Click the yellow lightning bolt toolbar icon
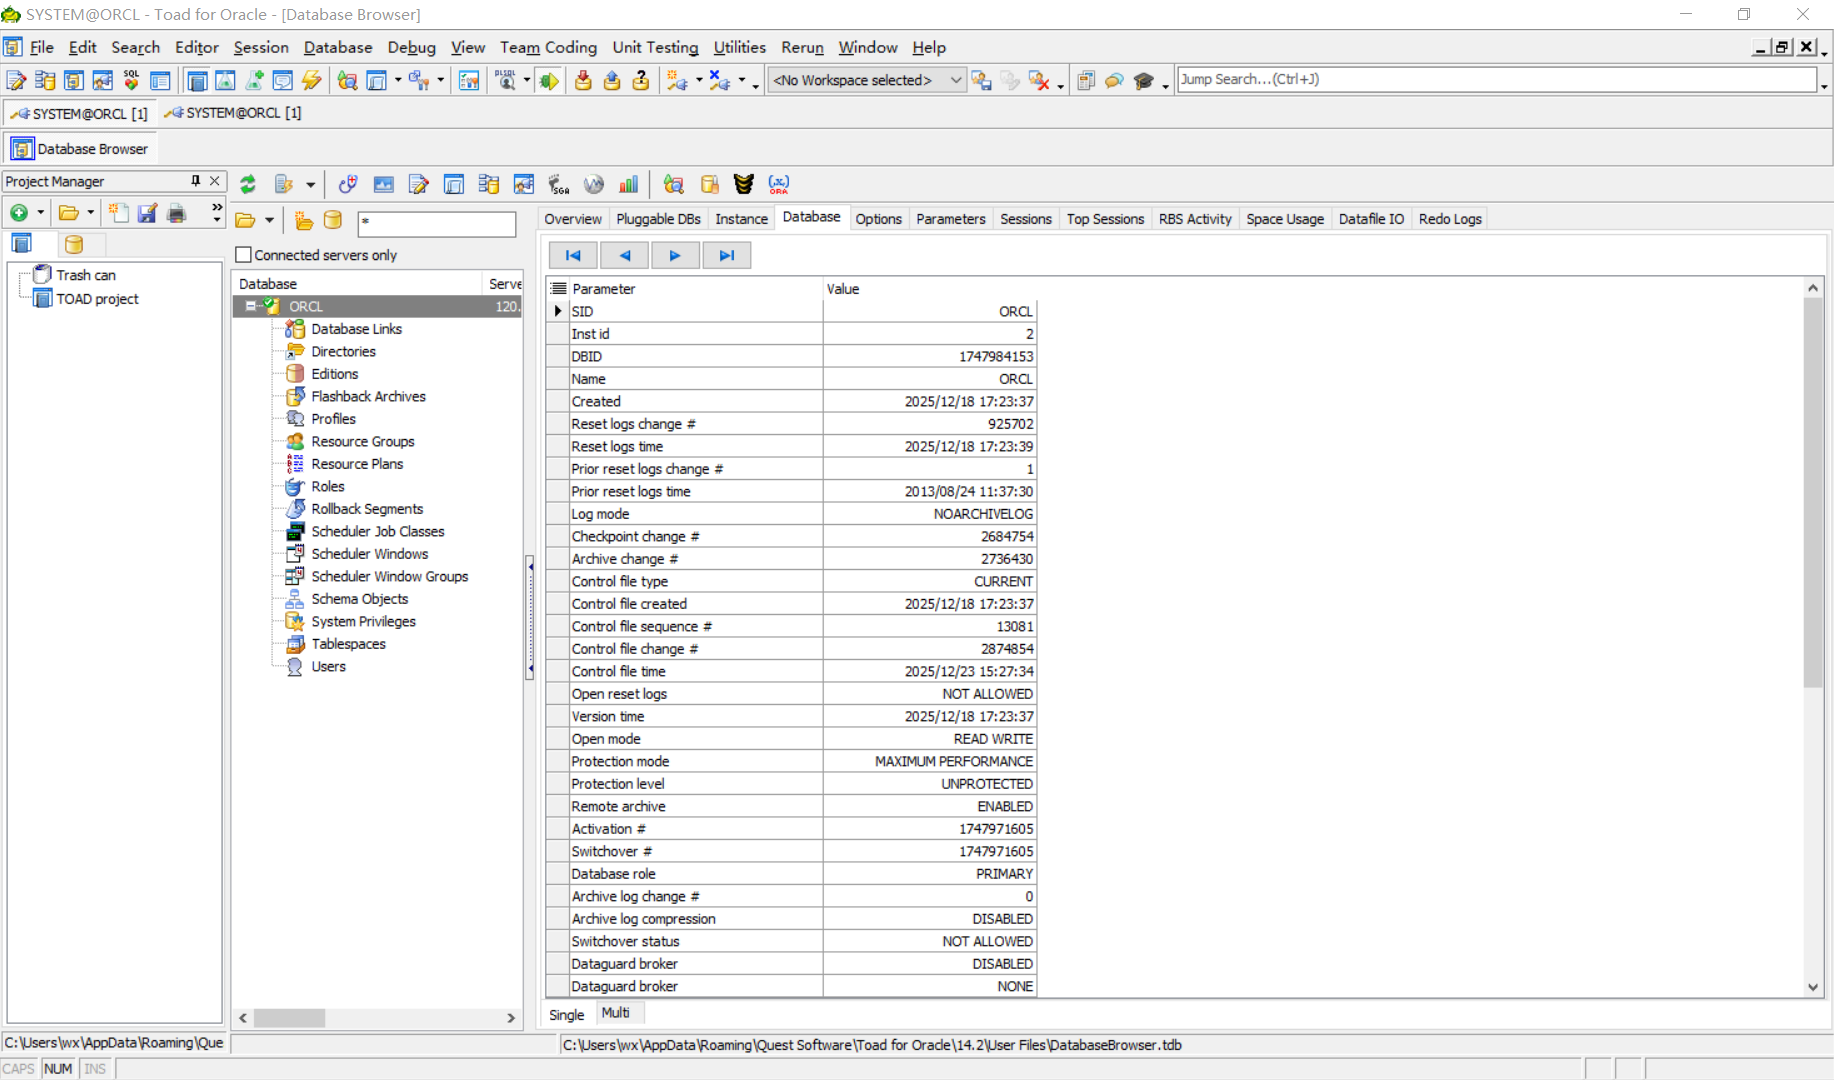The height and width of the screenshot is (1080, 1834). click(x=312, y=81)
